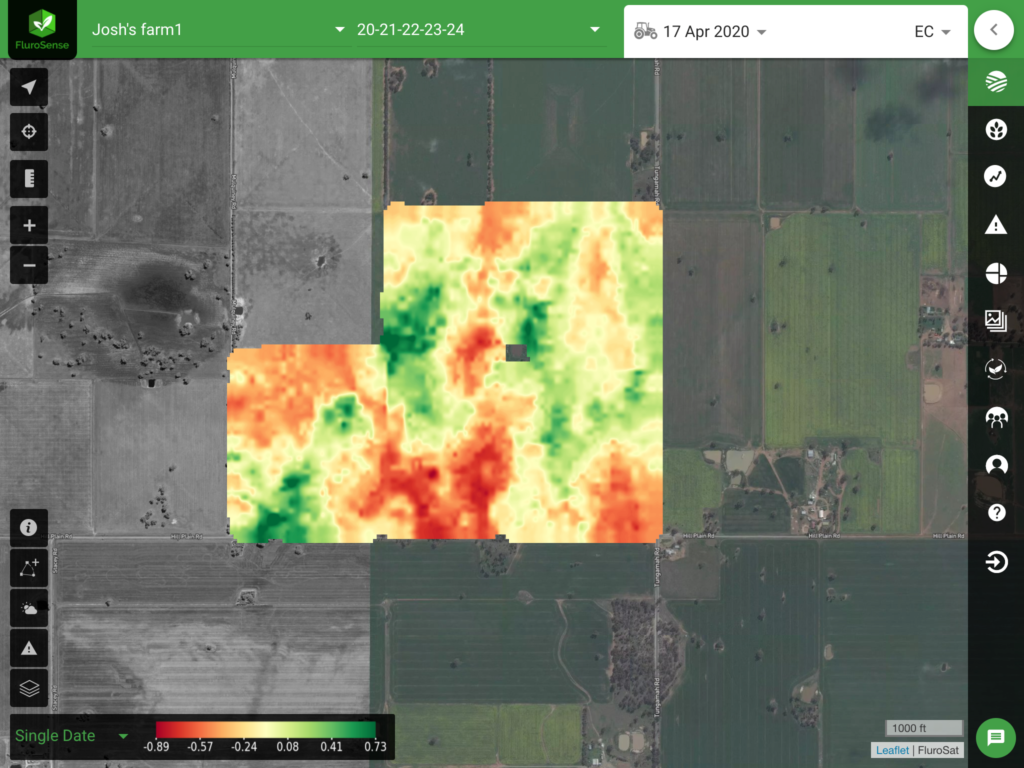Open the chat message bubble
This screenshot has height=768, width=1024.
tap(995, 737)
